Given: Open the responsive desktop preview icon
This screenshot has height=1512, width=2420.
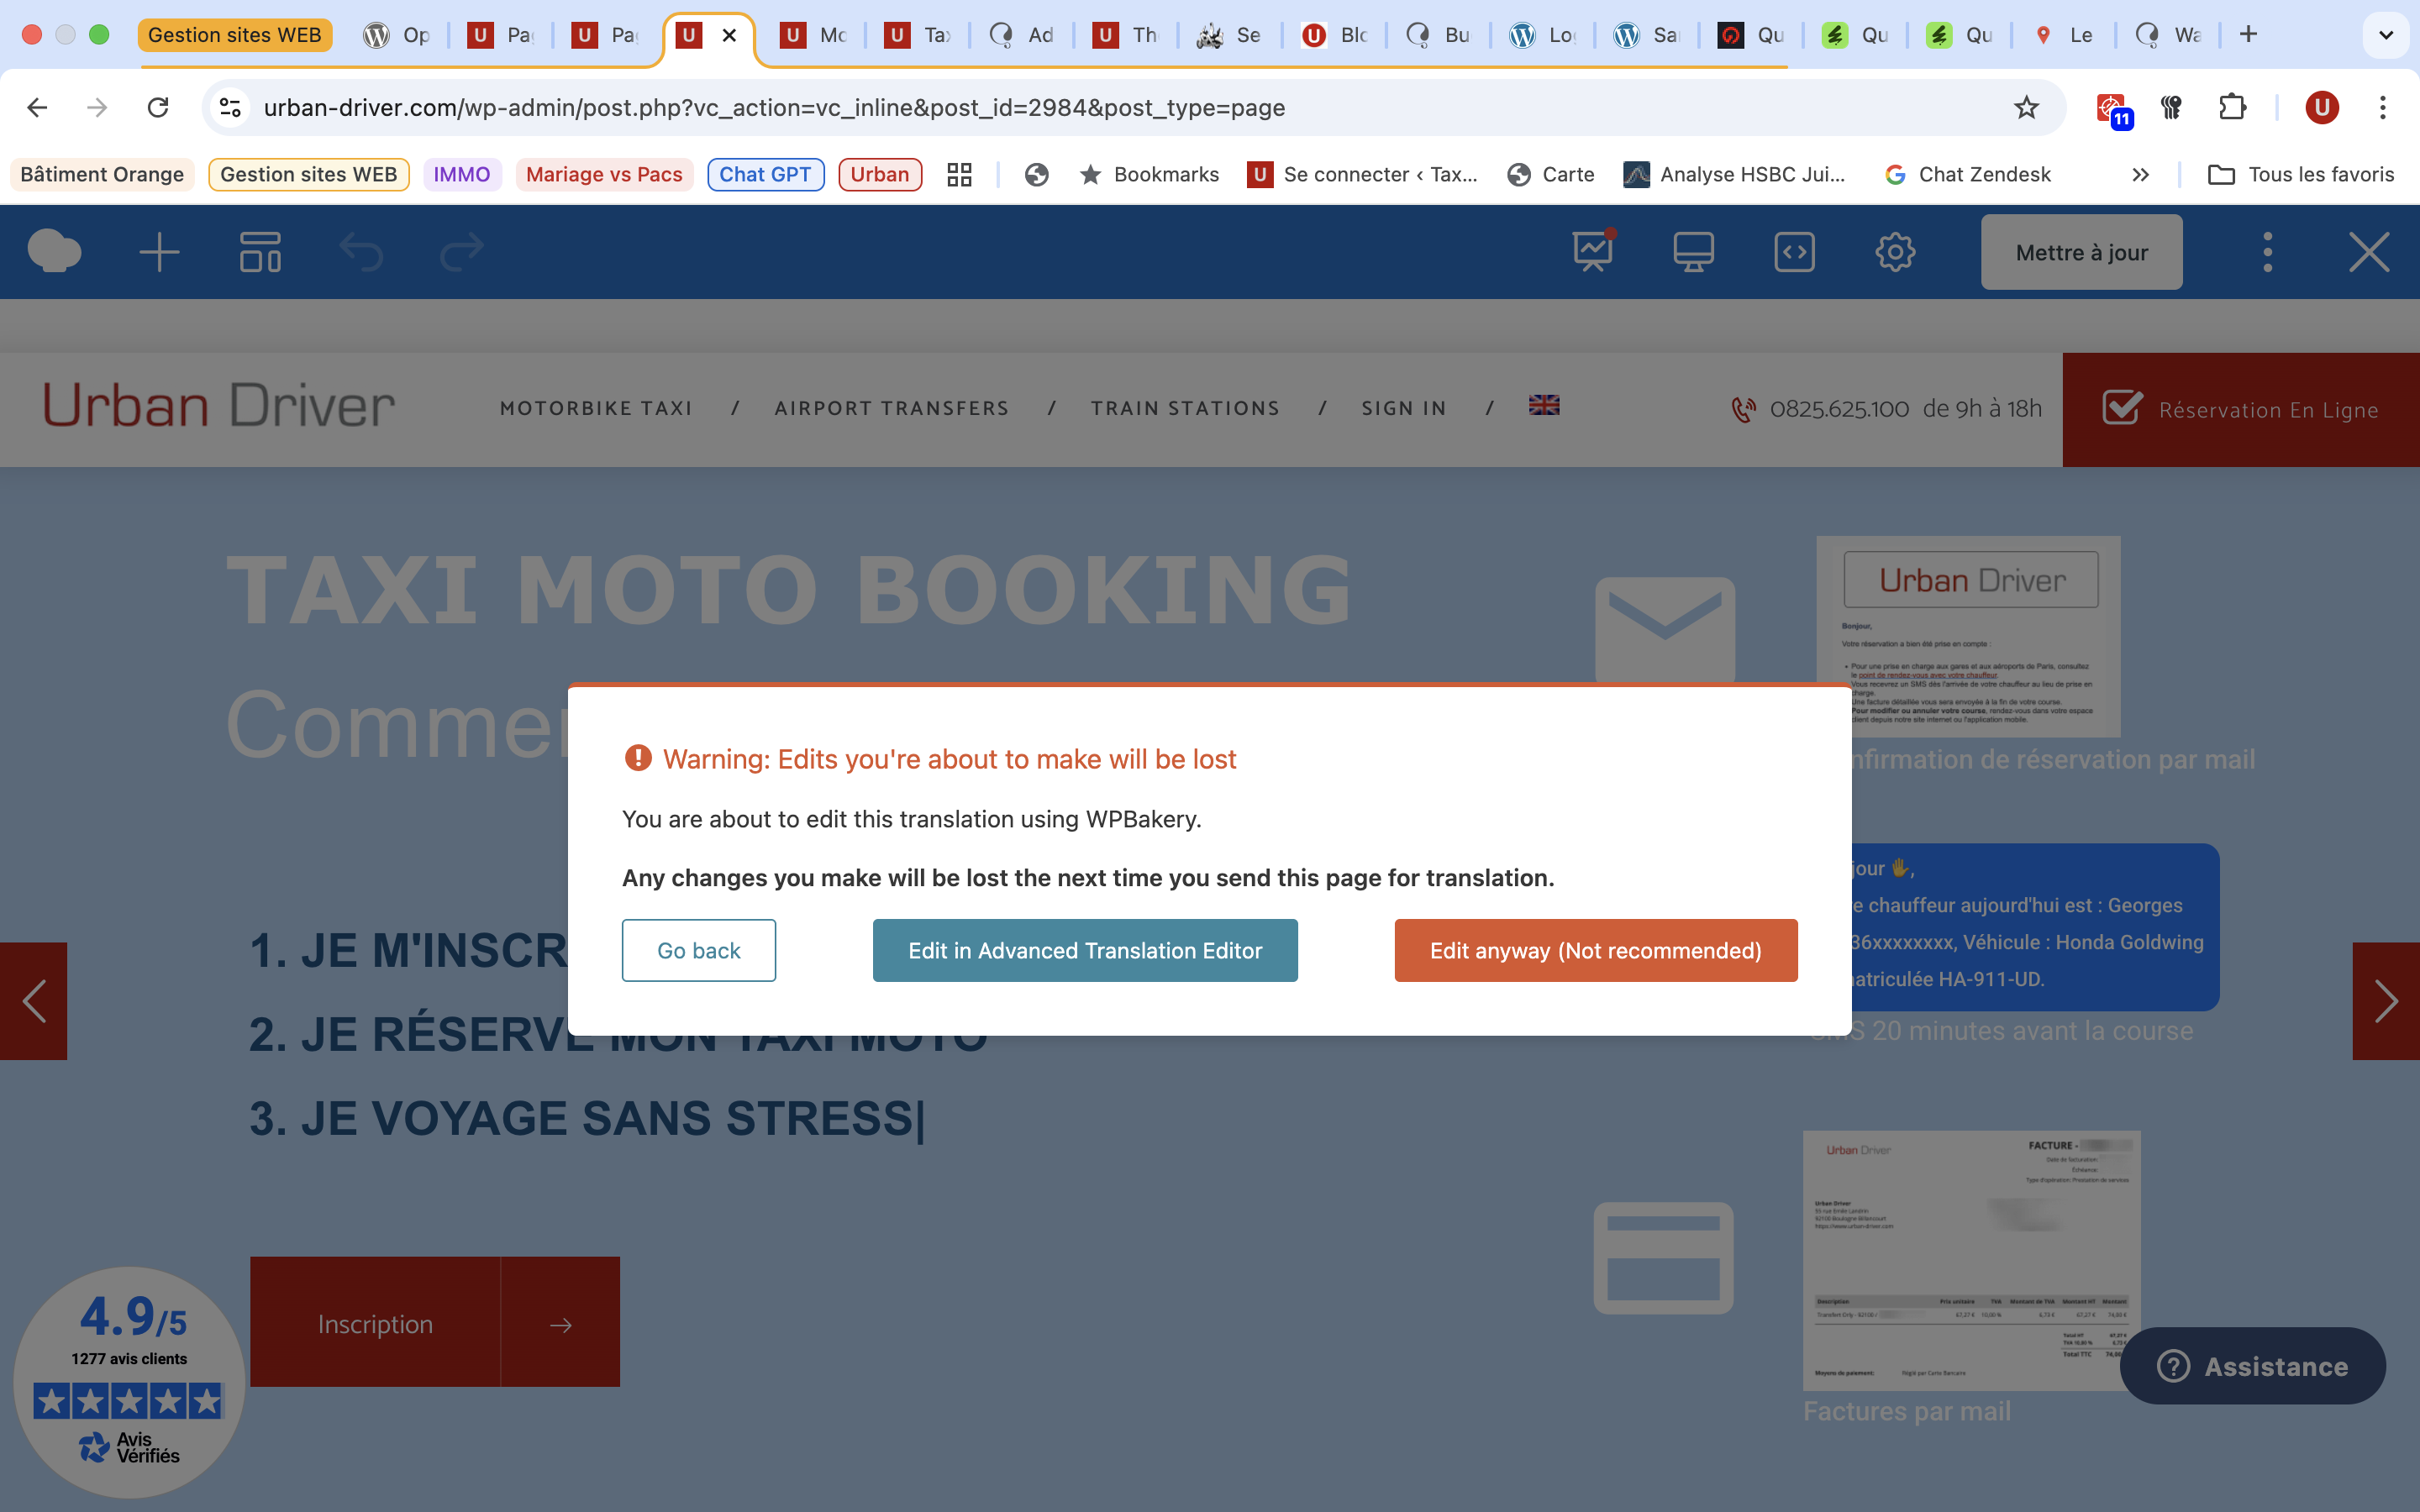Looking at the screenshot, I should 1693,251.
